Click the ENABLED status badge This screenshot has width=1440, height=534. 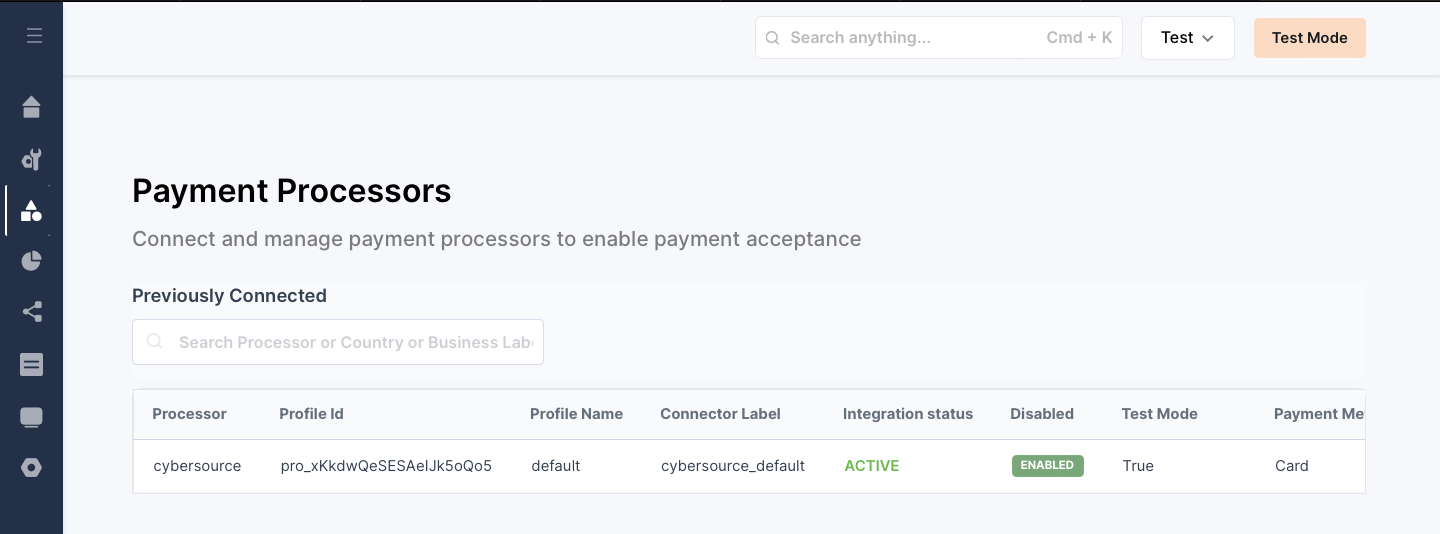(x=1047, y=466)
